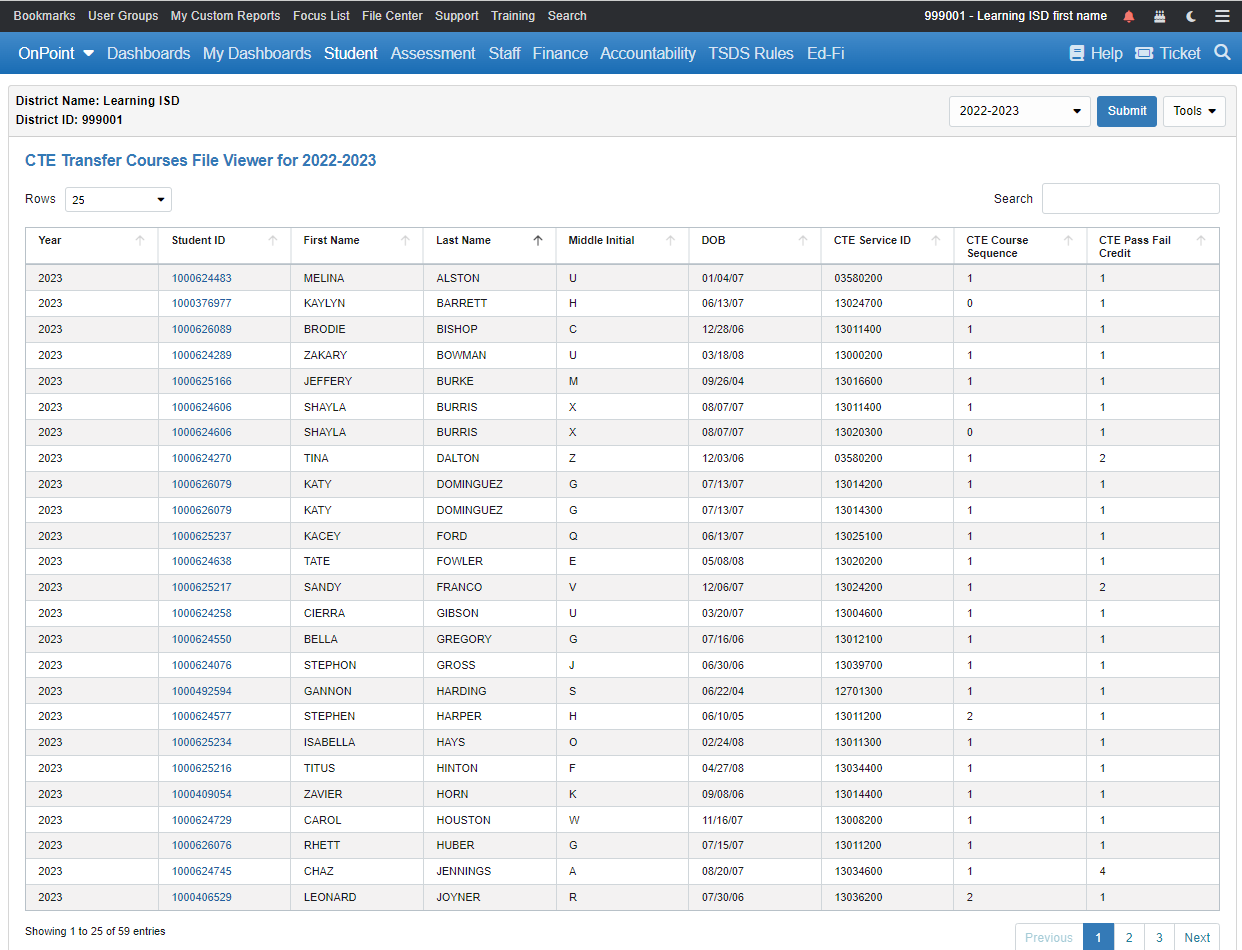
Task: Toggle dark mode with the moon icon
Action: pos(1190,16)
